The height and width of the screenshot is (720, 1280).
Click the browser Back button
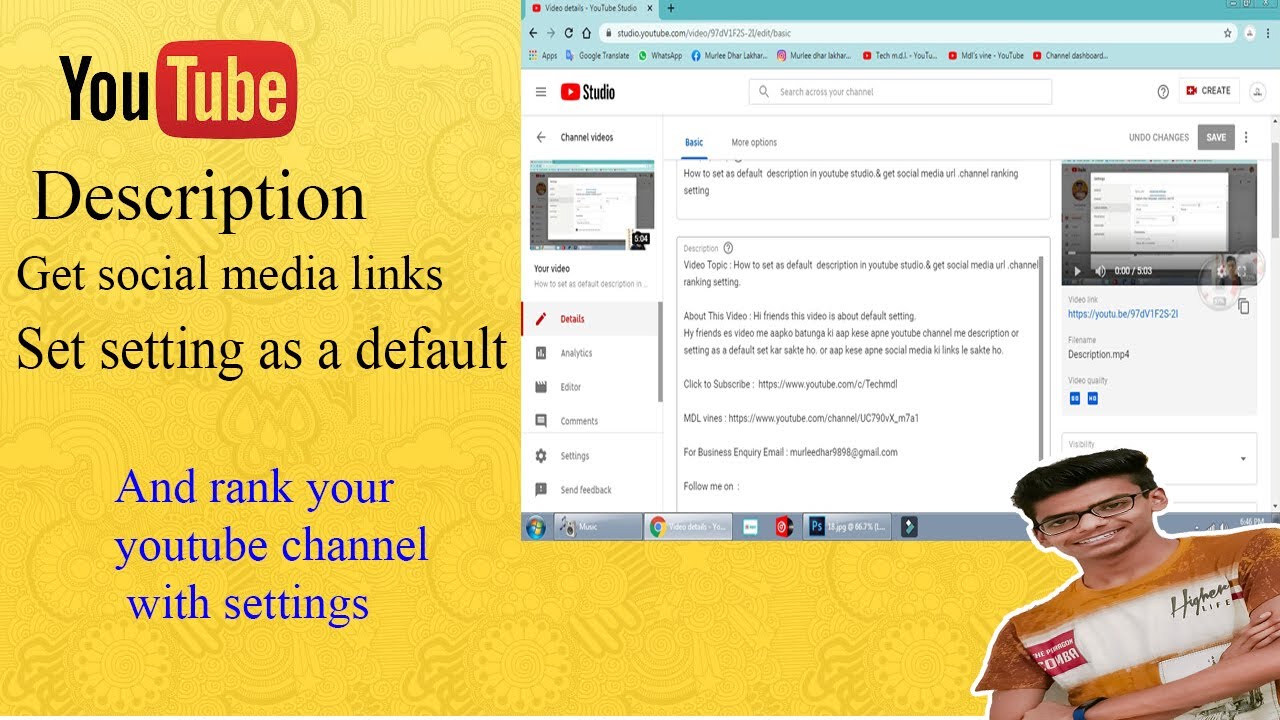[x=534, y=33]
